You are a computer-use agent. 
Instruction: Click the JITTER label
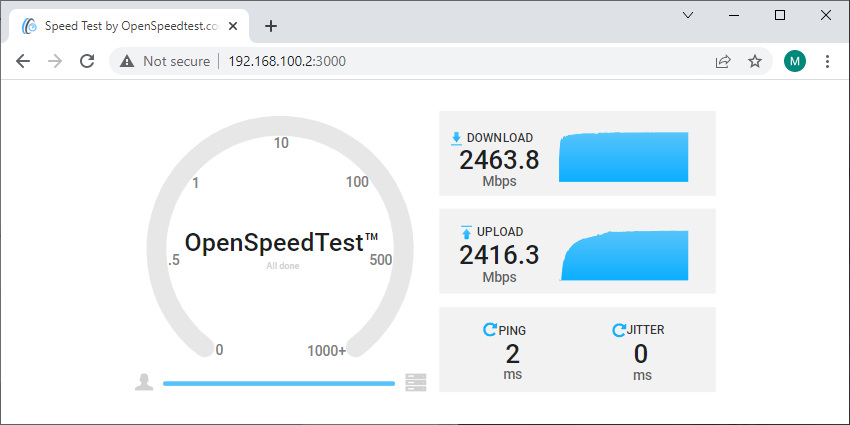tap(645, 330)
